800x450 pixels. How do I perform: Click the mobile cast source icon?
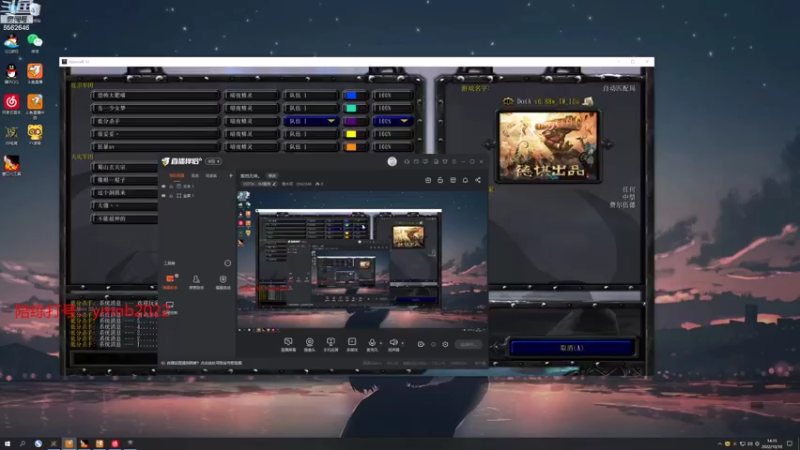pos(331,342)
